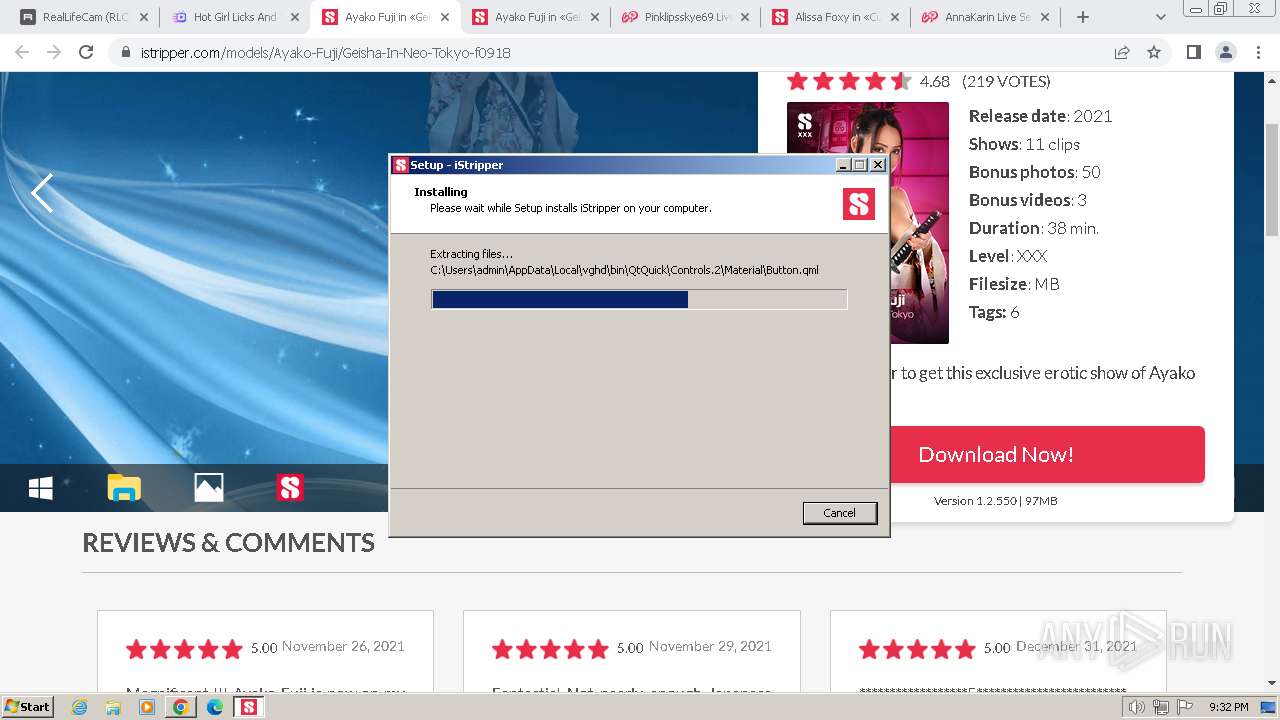Share this page icon

point(1122,52)
